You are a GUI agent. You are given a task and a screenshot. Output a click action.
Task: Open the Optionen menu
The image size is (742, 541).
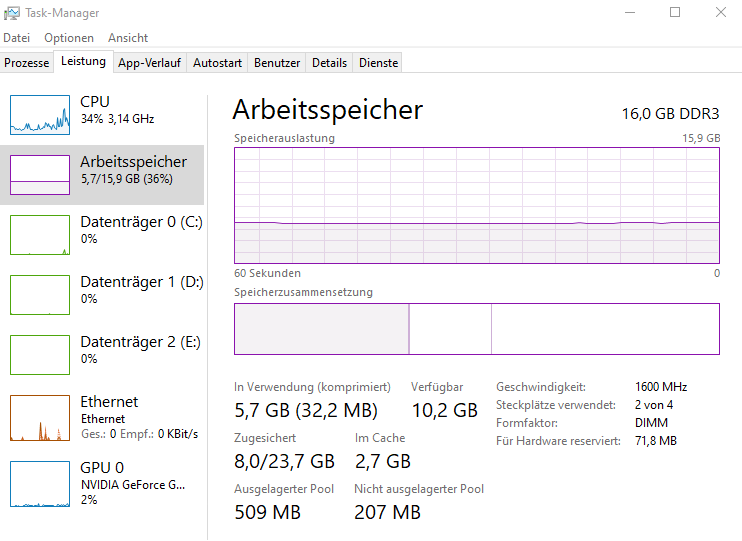(x=69, y=38)
